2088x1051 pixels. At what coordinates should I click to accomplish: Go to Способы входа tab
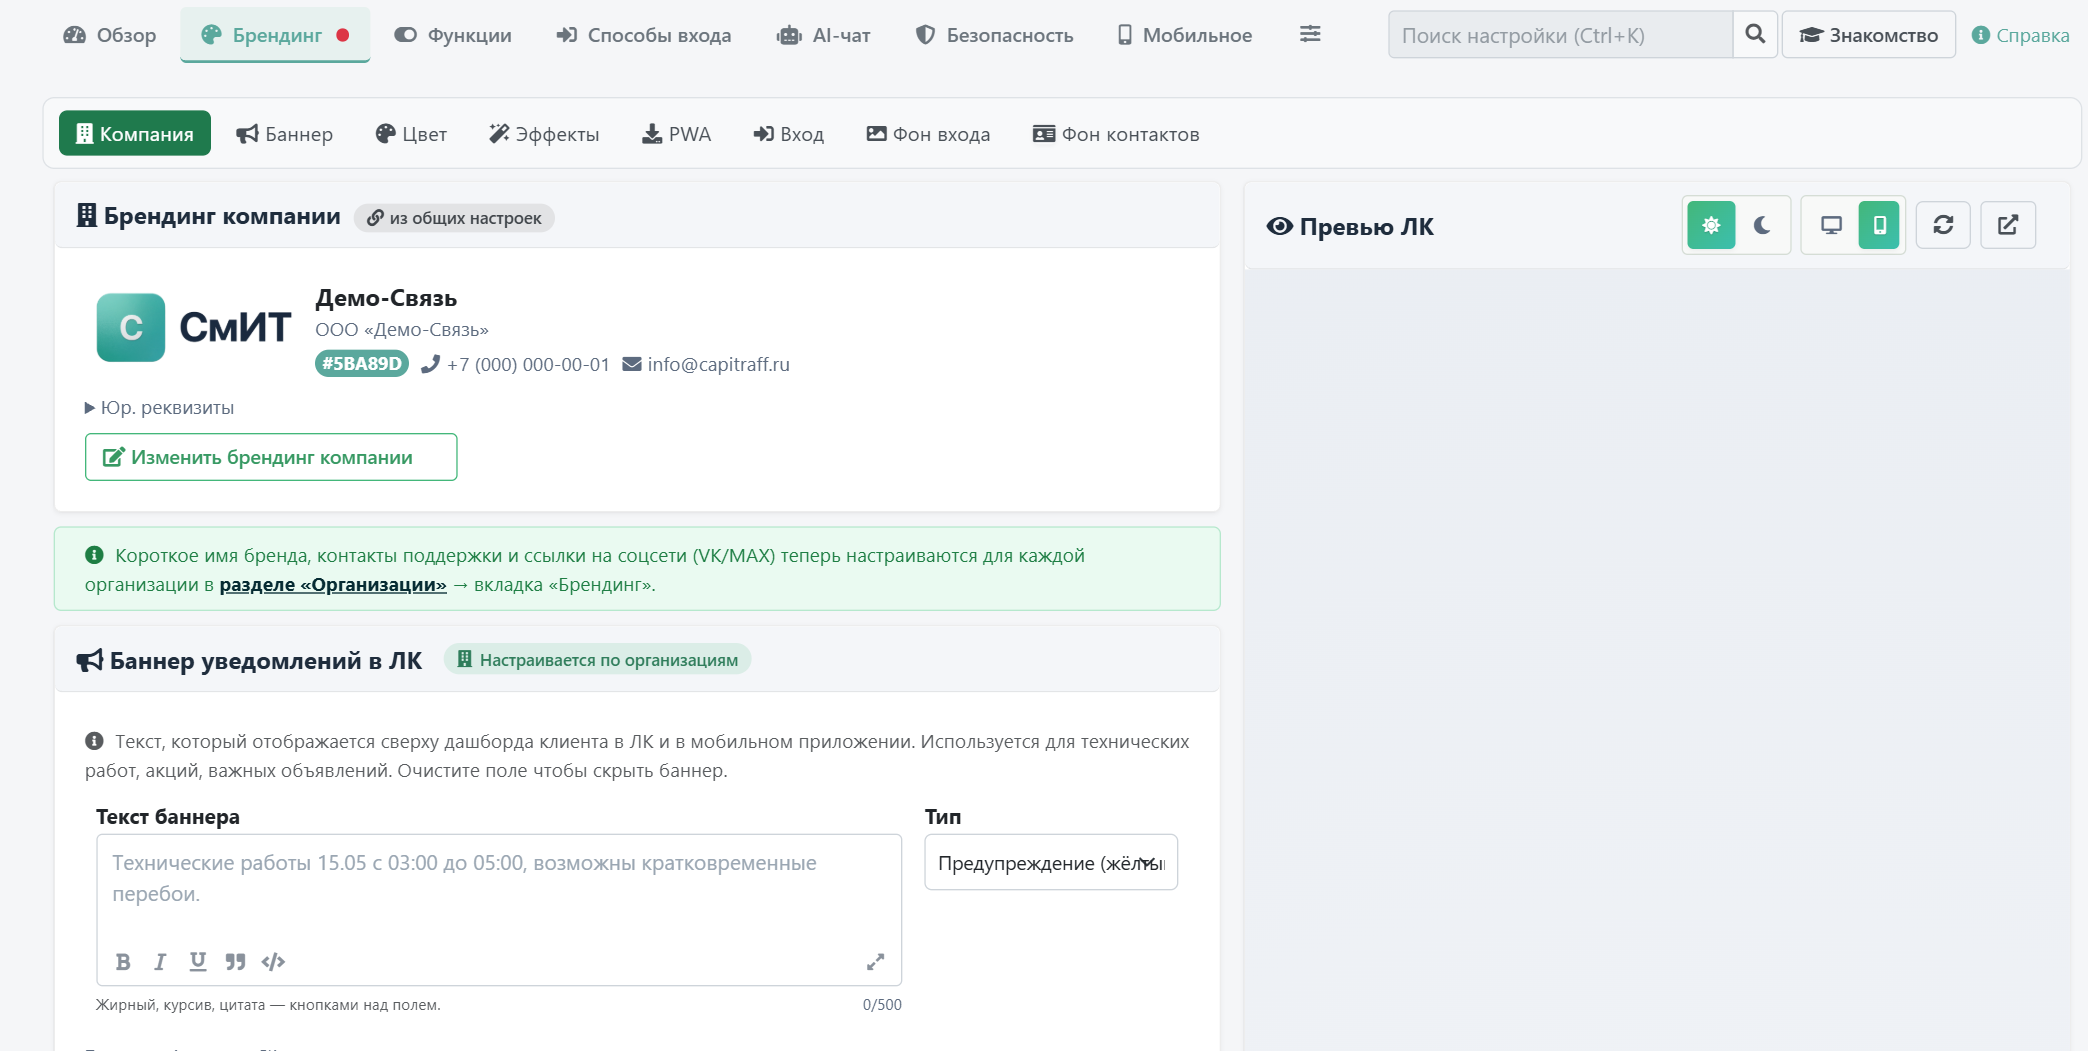click(644, 35)
